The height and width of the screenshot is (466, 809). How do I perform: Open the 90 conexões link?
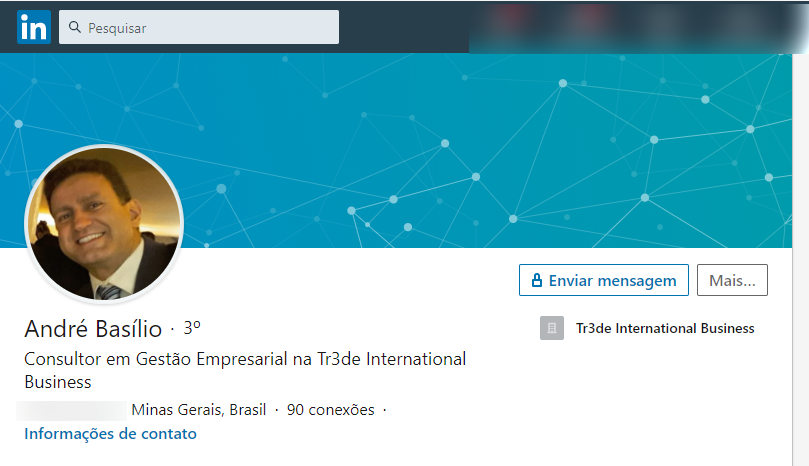[x=331, y=410]
